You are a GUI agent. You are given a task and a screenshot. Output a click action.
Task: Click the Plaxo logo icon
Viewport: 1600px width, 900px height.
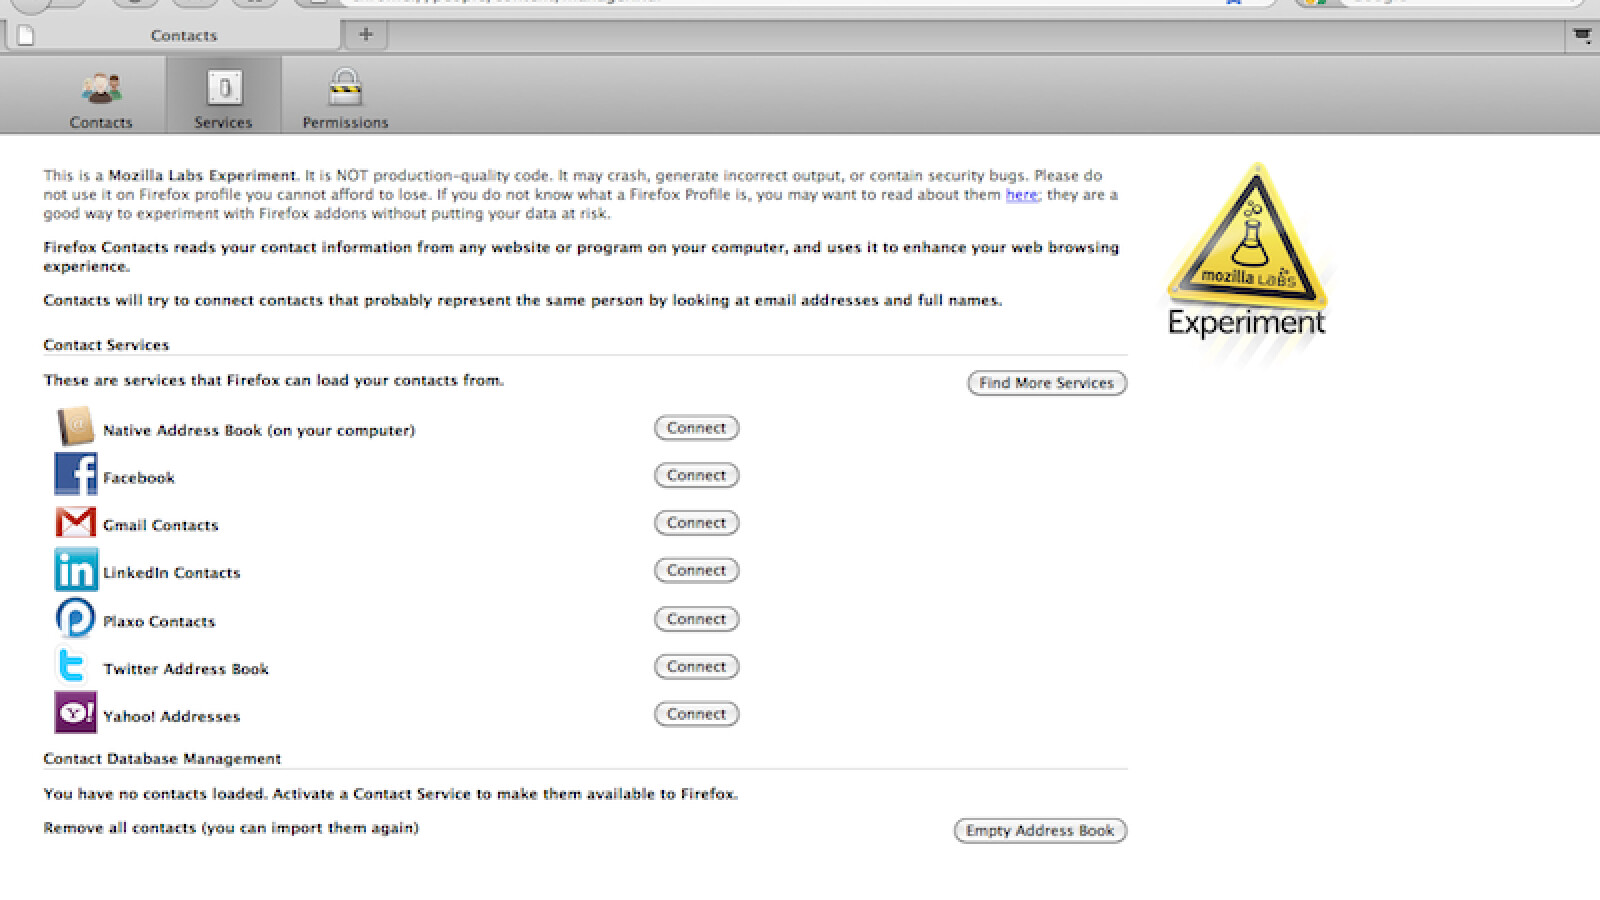tap(75, 619)
